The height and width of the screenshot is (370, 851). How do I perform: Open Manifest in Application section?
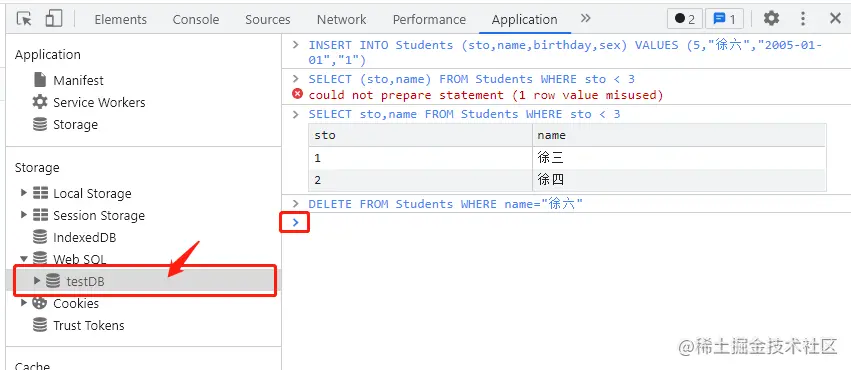click(x=78, y=80)
